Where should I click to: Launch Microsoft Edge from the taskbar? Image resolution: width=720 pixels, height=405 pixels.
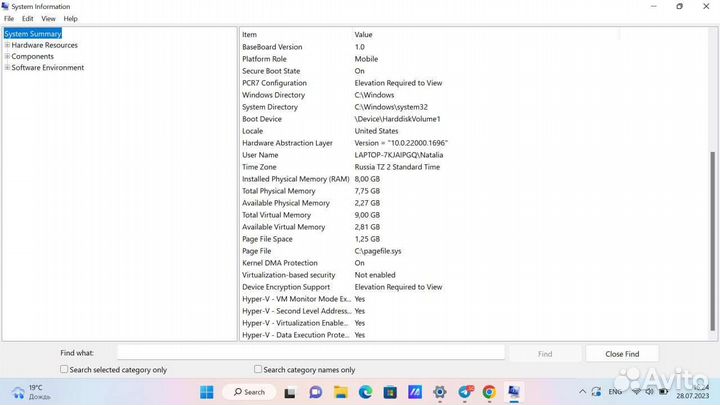pos(365,392)
